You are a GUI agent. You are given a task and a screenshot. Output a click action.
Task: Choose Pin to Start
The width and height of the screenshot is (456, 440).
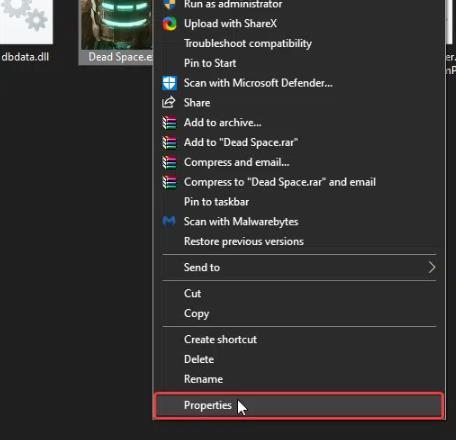[x=299, y=63]
